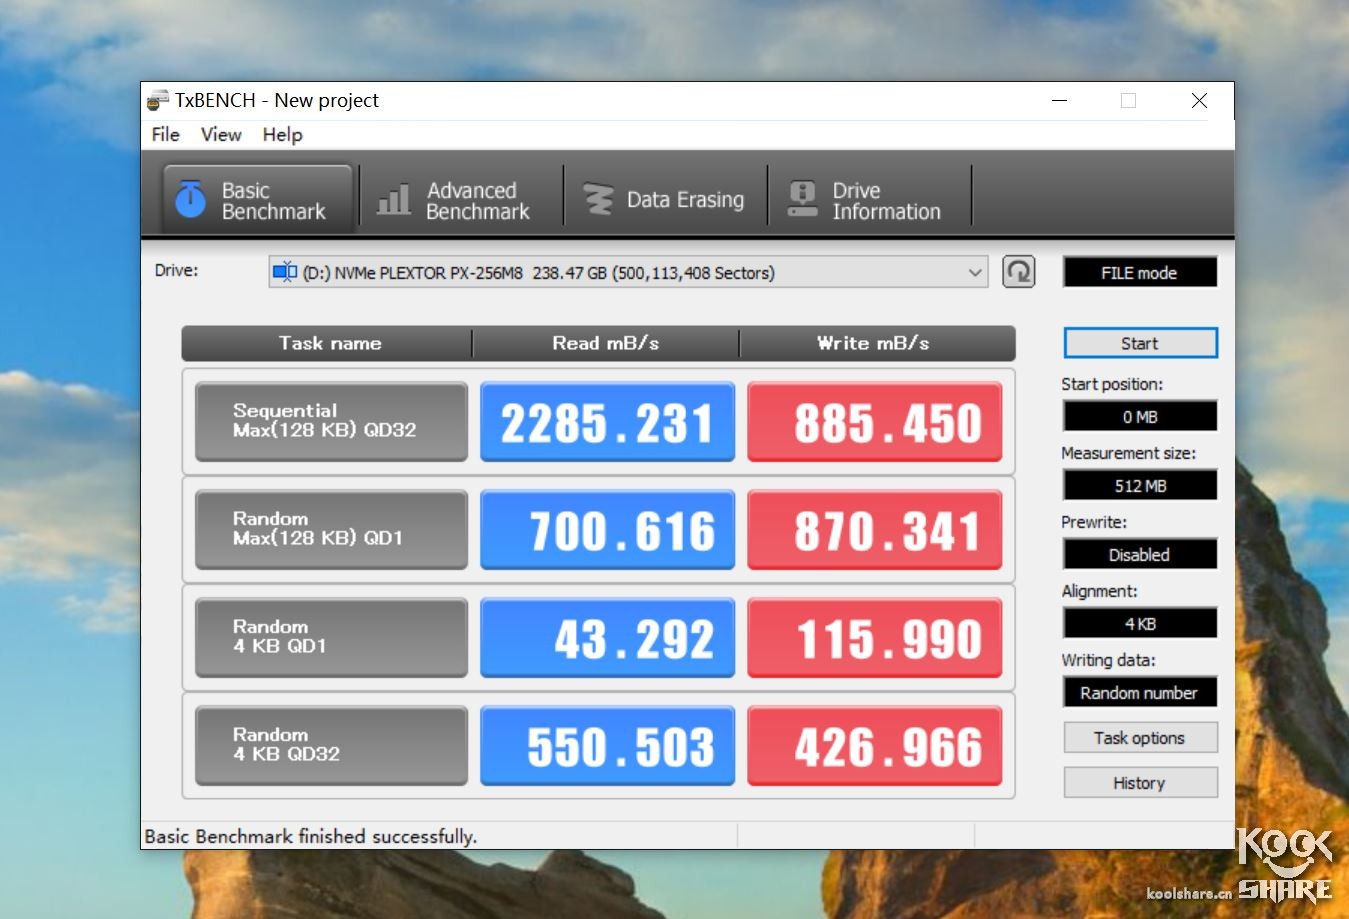Click the sequential read result 2285.231

click(x=607, y=421)
